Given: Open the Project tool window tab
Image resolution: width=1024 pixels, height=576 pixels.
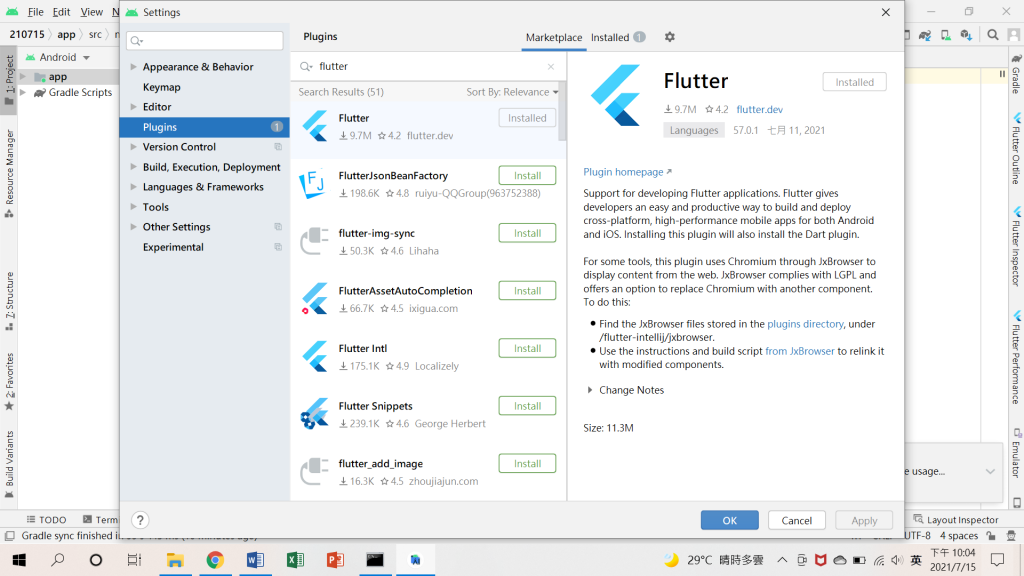Looking at the screenshot, I should tap(9, 80).
